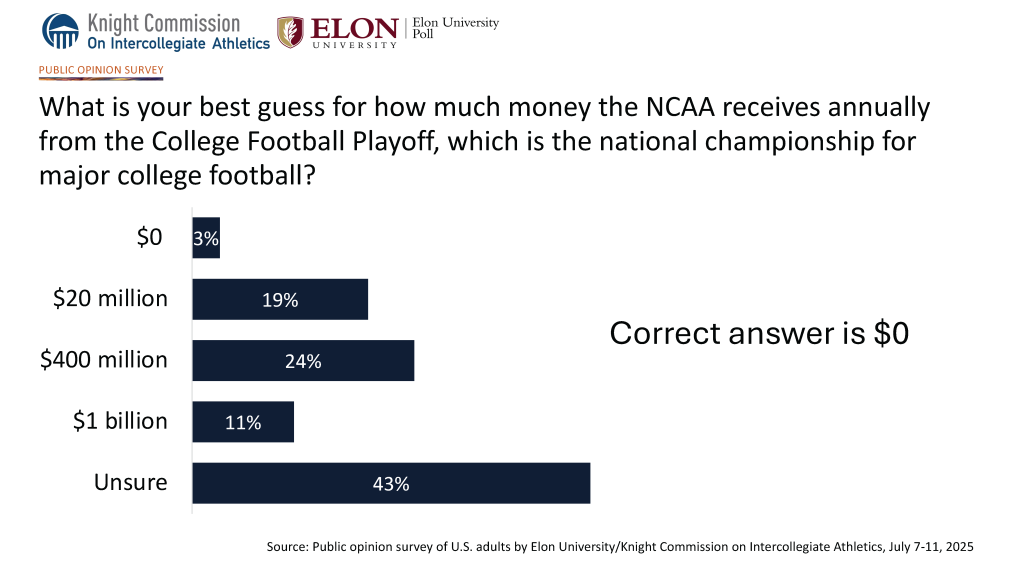The image size is (1024, 577).
Task: Click the $400 million bar at 24%
Action: pos(303,360)
